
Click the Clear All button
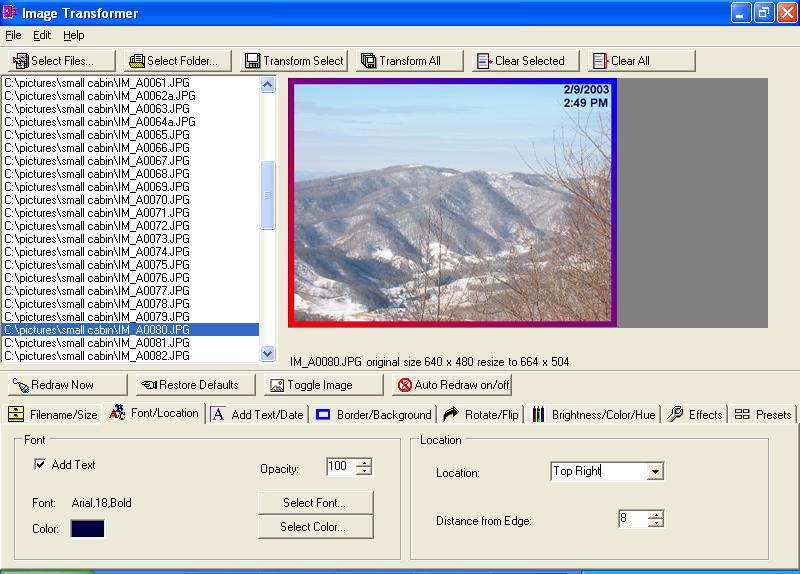click(641, 61)
